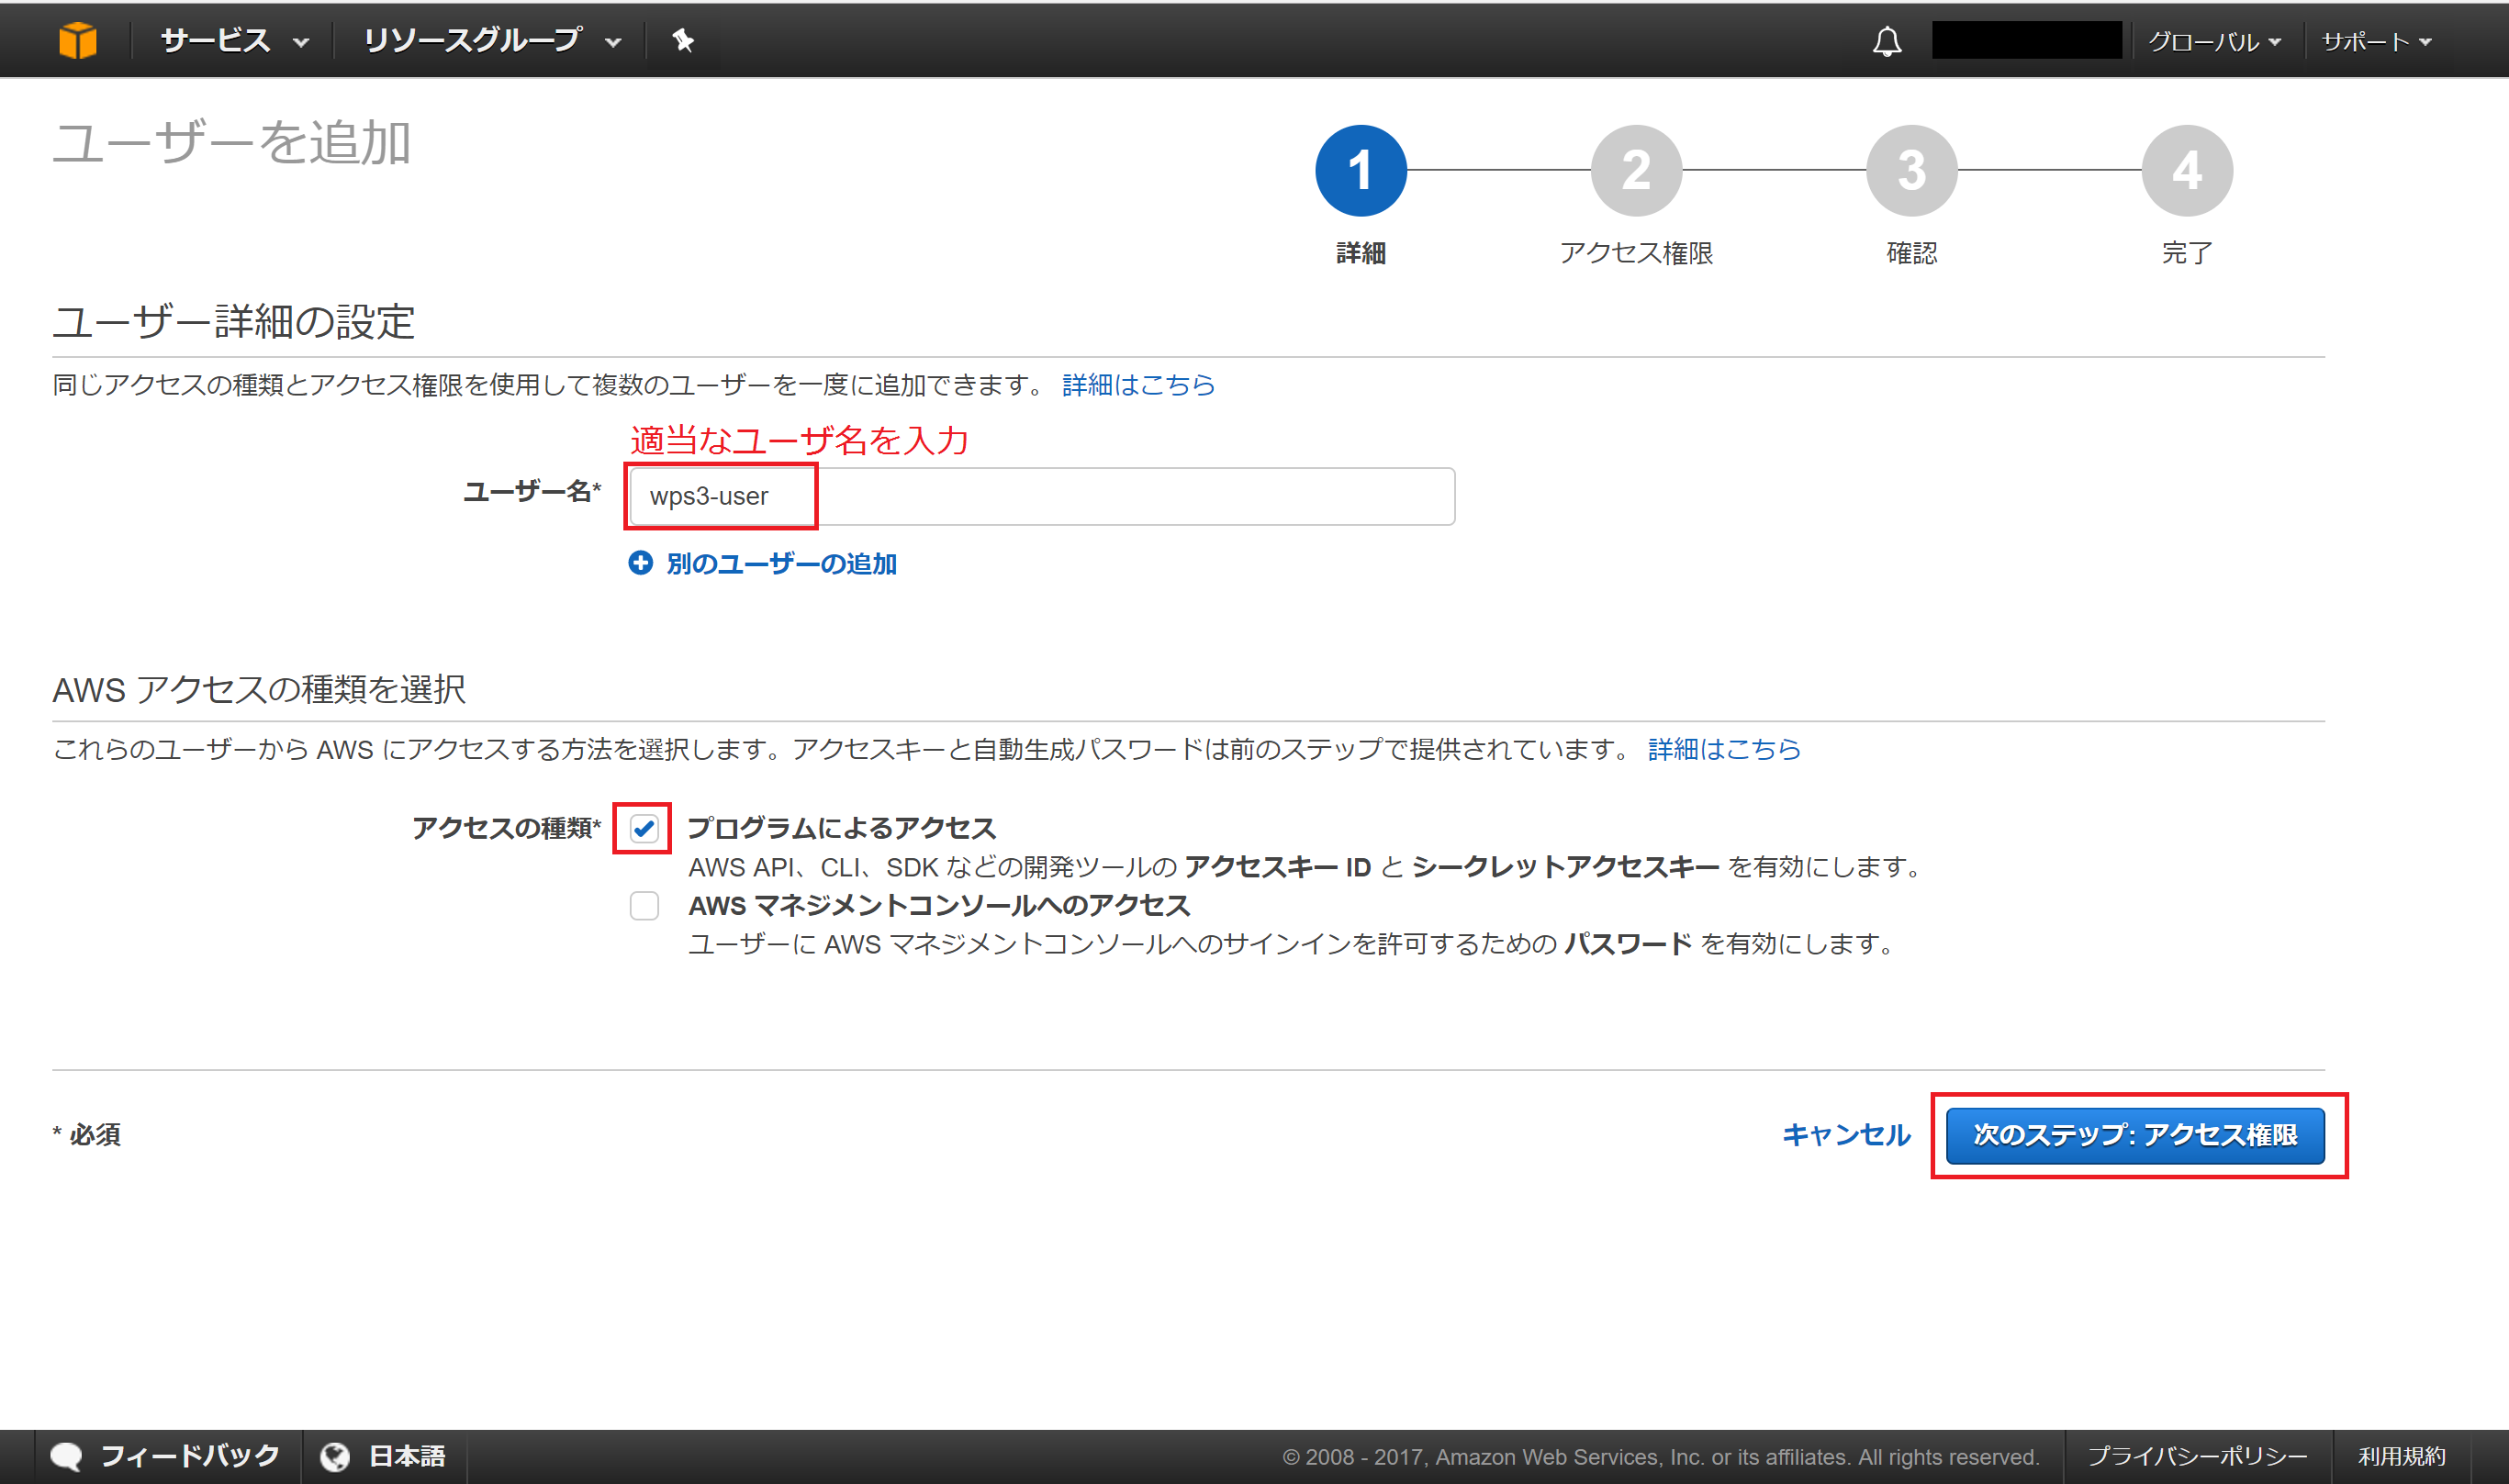Click the plus icon for adding user

640,563
